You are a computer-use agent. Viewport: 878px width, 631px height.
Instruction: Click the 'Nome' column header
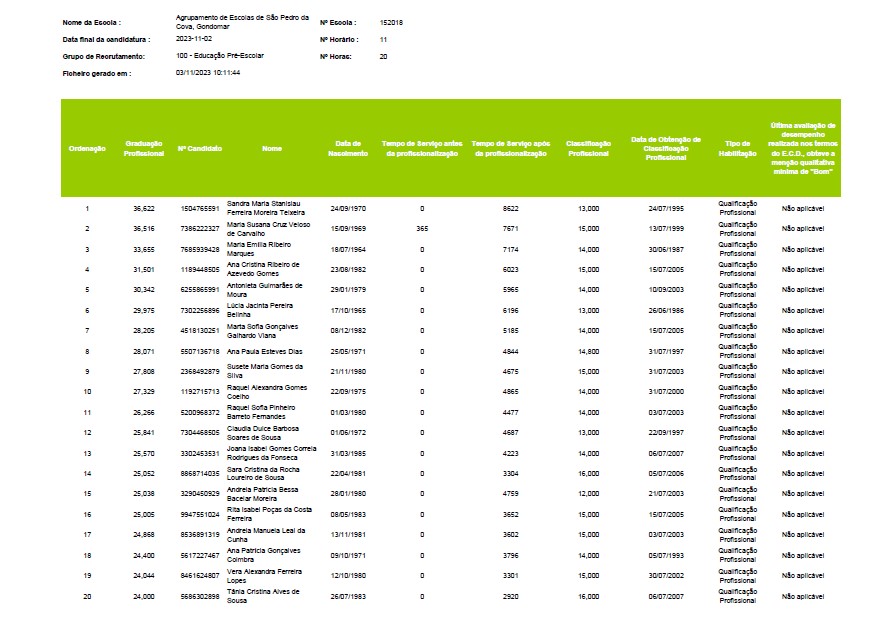[x=271, y=148]
